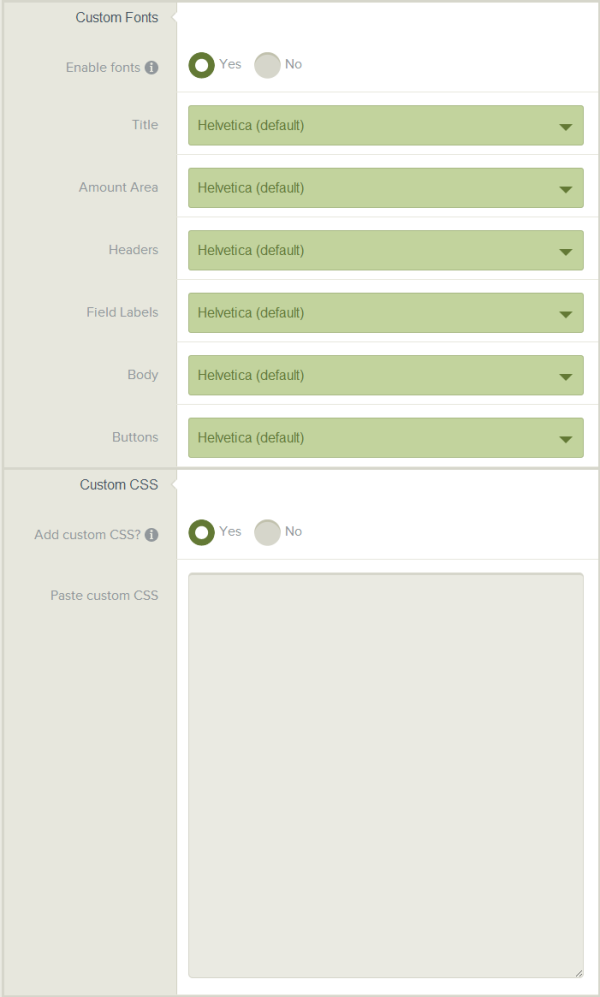
Task: Click the textarea resize handle corner
Action: (578, 973)
